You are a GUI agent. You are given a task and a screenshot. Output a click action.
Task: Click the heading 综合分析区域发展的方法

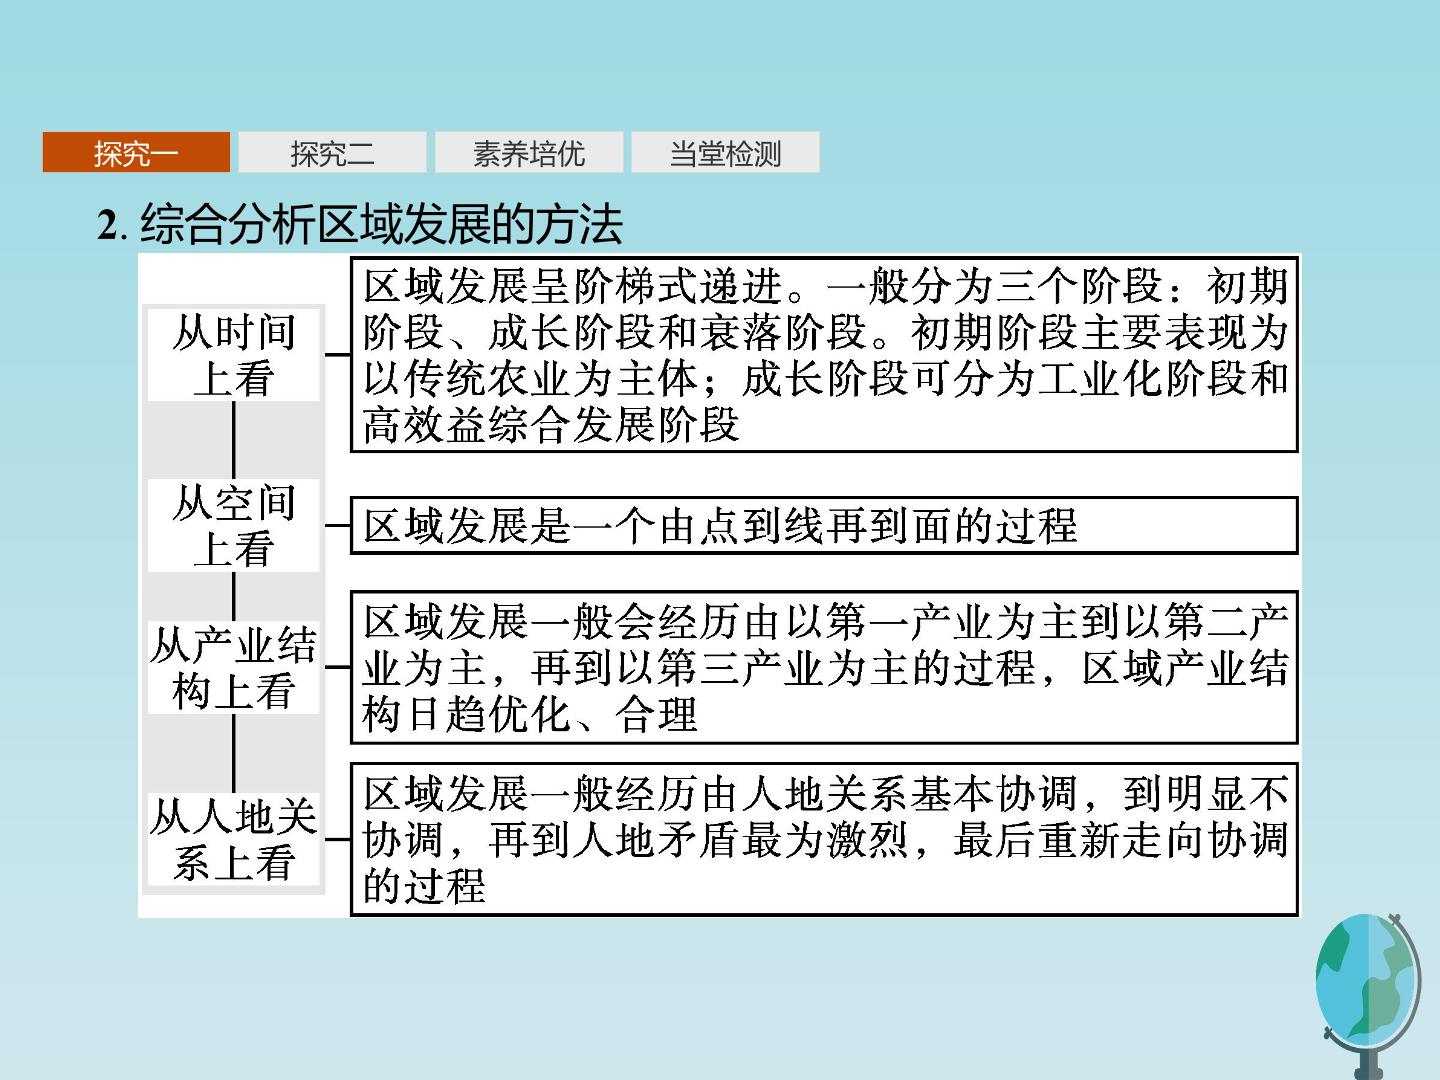point(381,224)
